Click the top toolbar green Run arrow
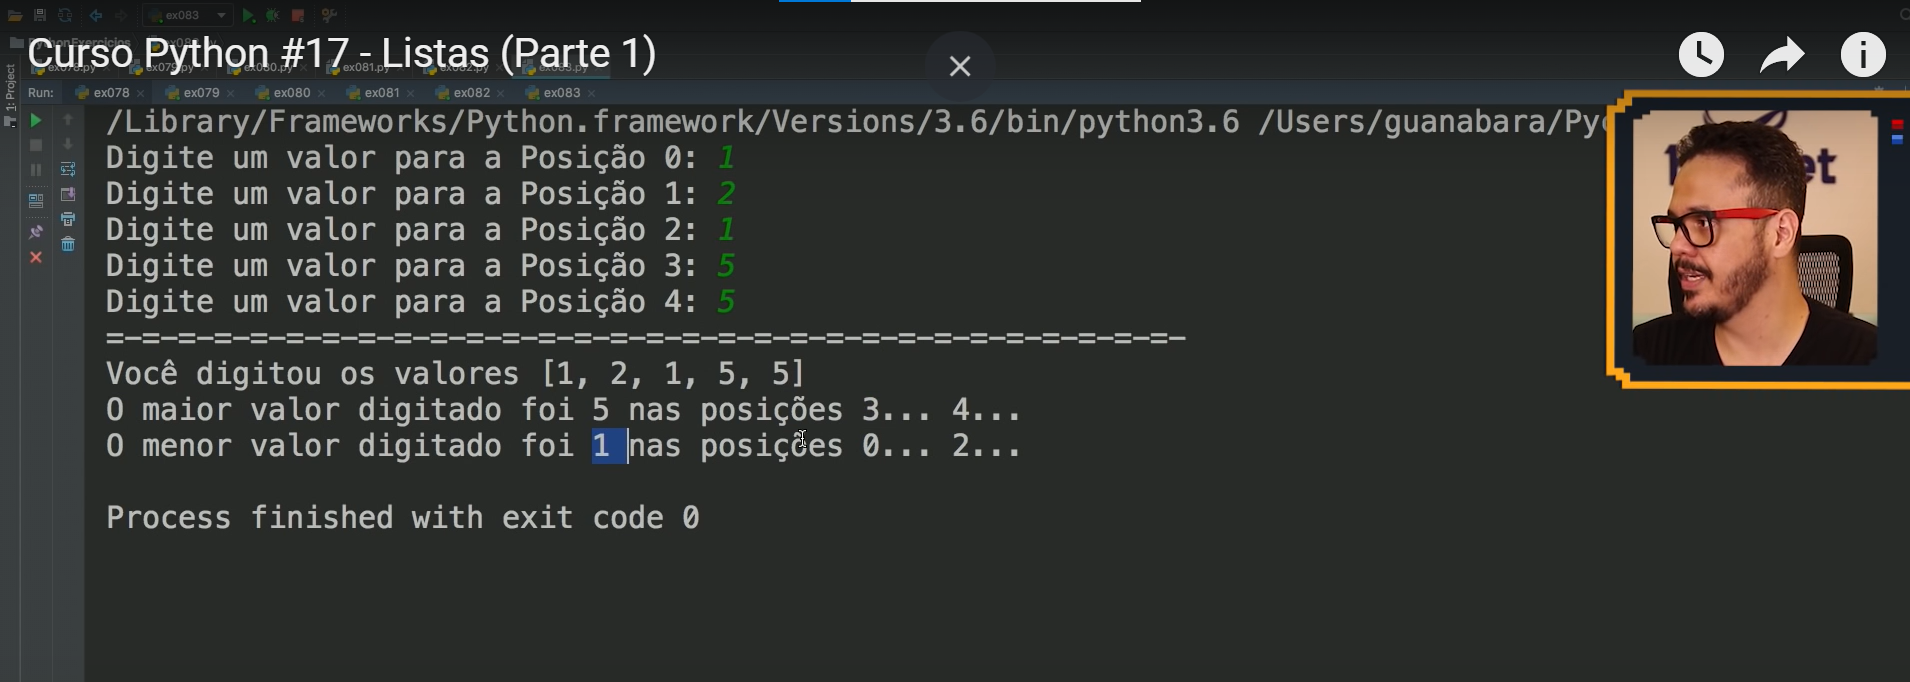The image size is (1910, 682). 248,15
